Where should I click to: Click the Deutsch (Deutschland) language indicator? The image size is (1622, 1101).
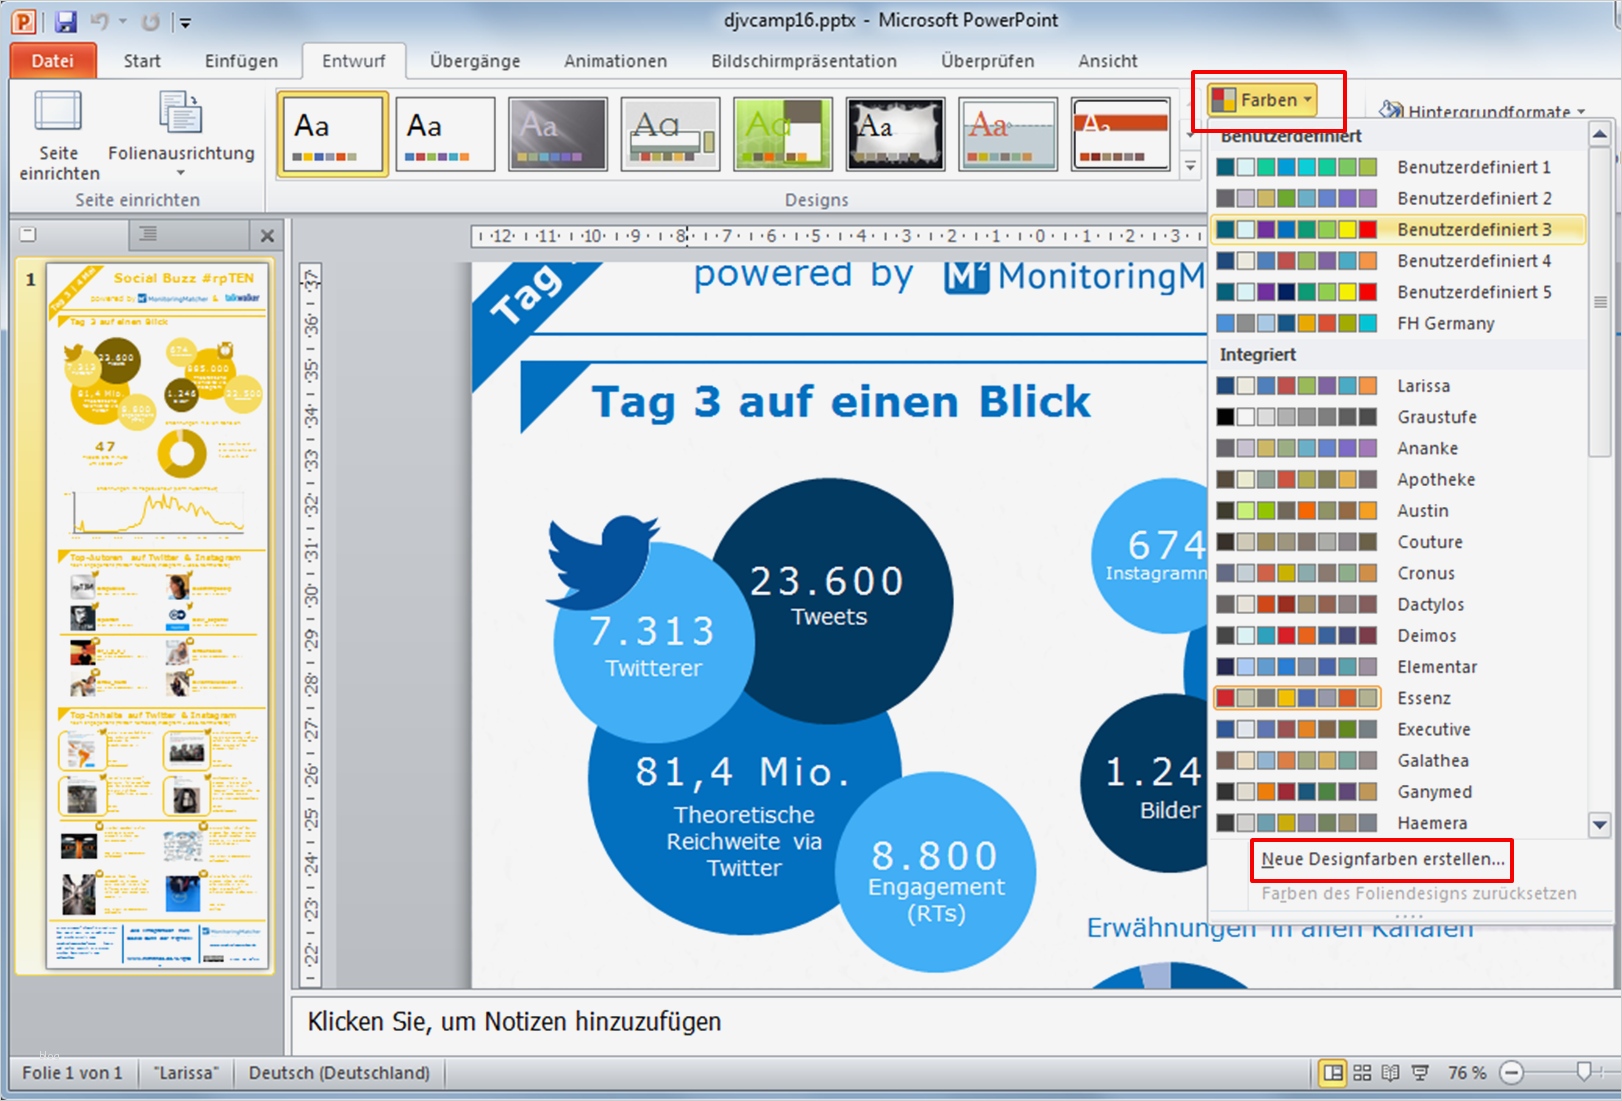pos(339,1073)
